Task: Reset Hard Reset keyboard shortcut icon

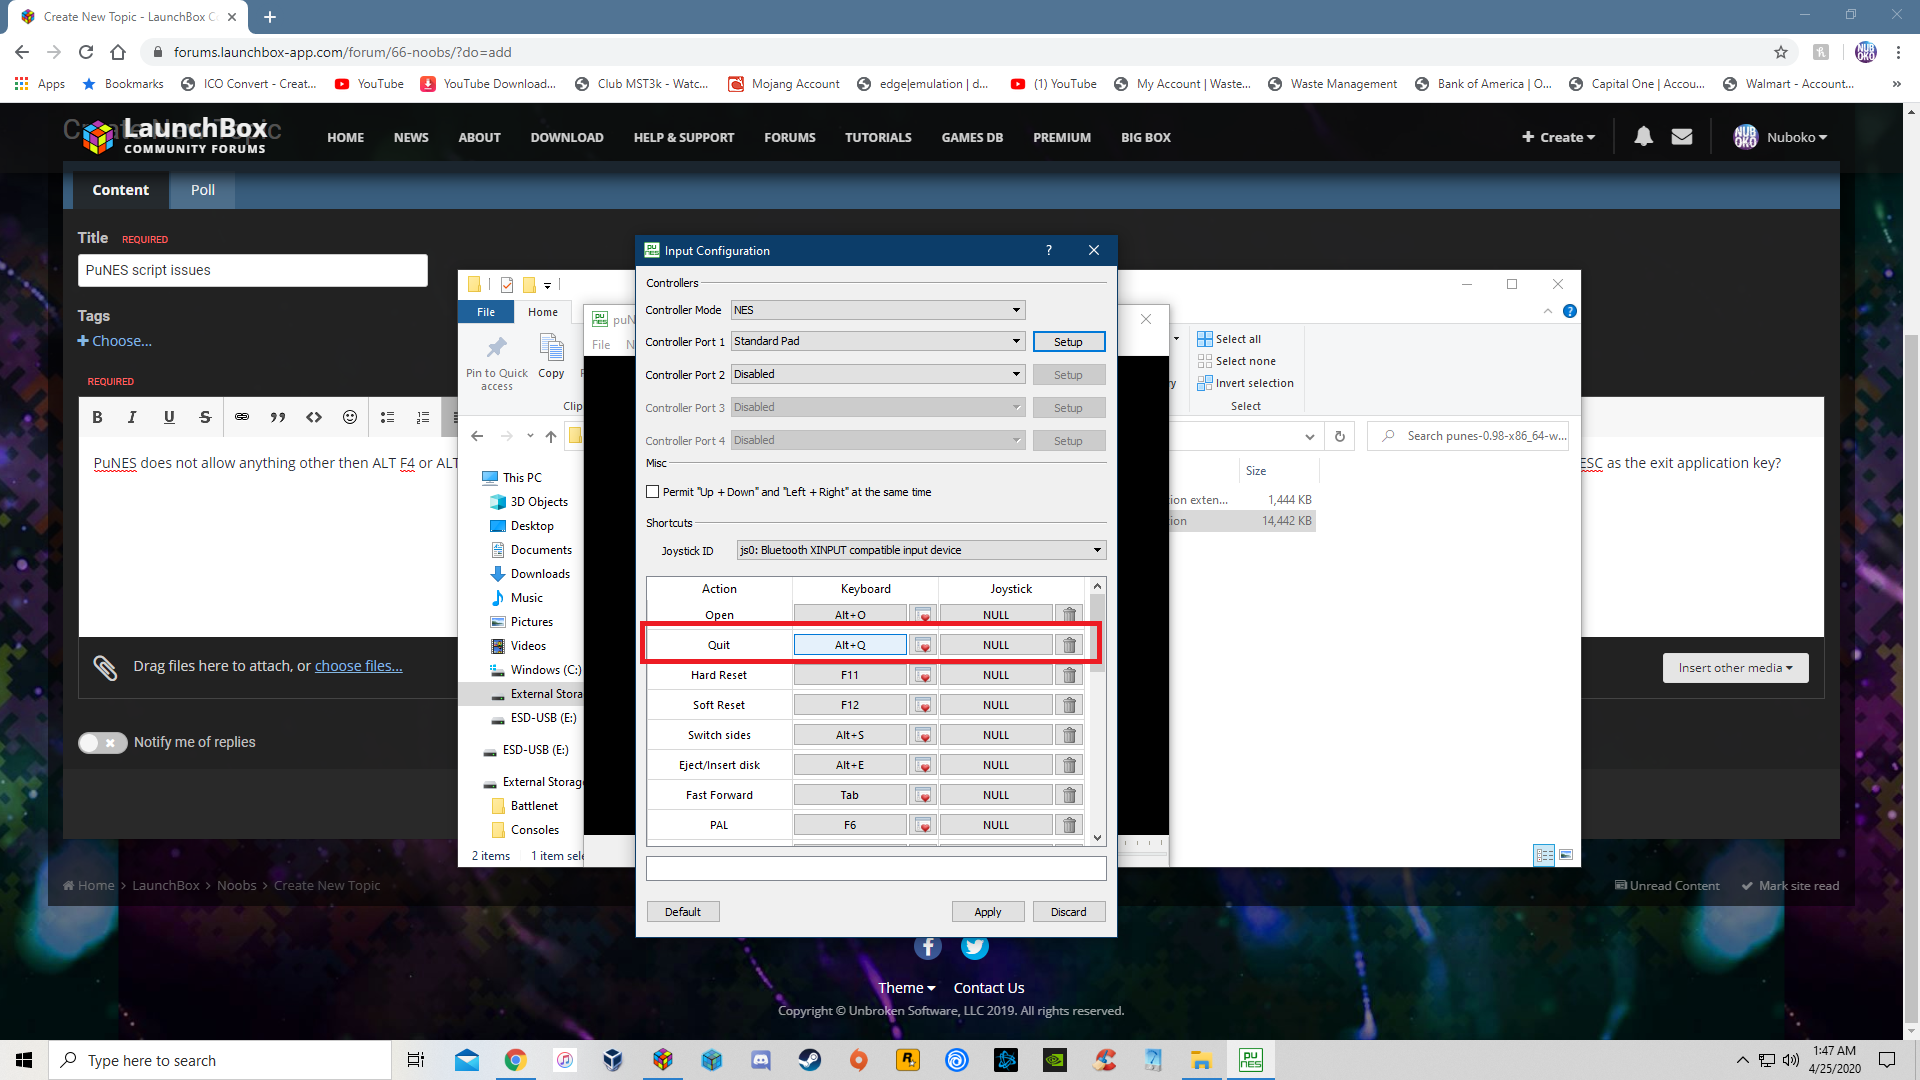Action: 923,675
